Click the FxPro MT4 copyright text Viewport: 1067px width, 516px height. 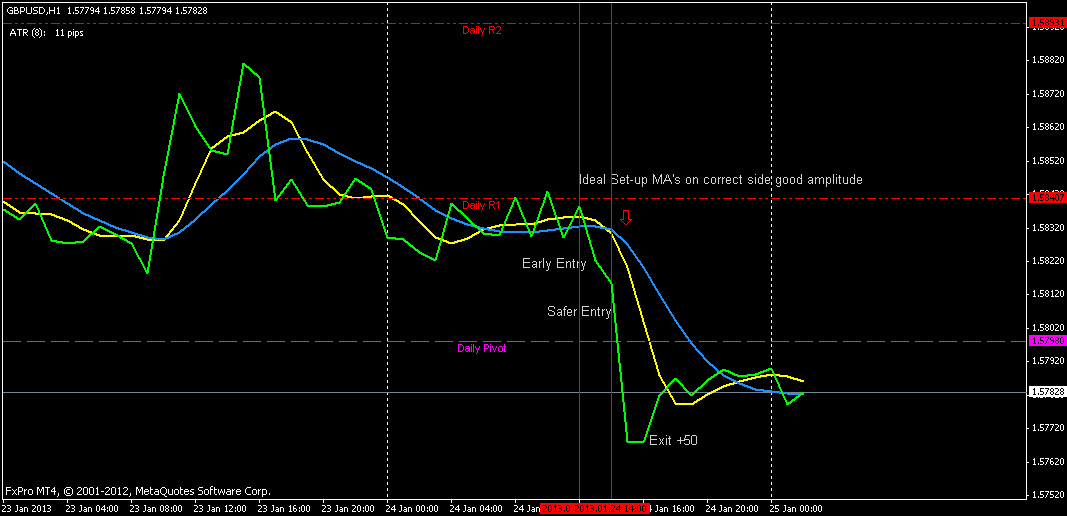[x=137, y=491]
